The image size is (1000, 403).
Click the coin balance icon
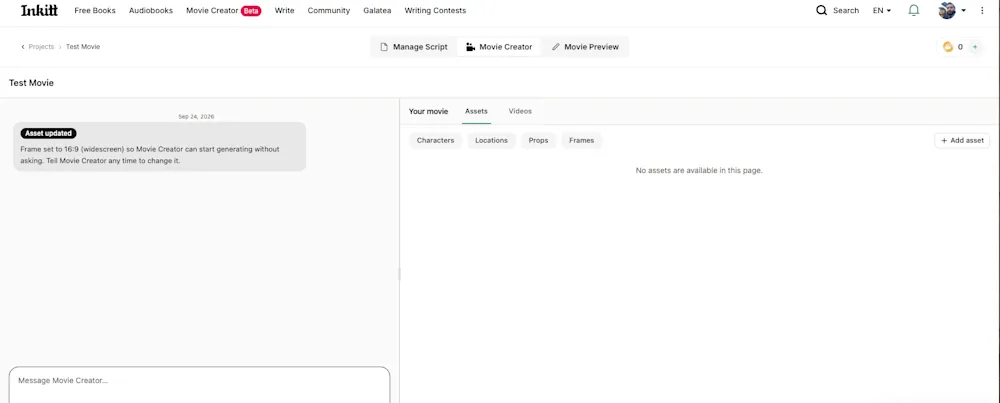(x=948, y=47)
